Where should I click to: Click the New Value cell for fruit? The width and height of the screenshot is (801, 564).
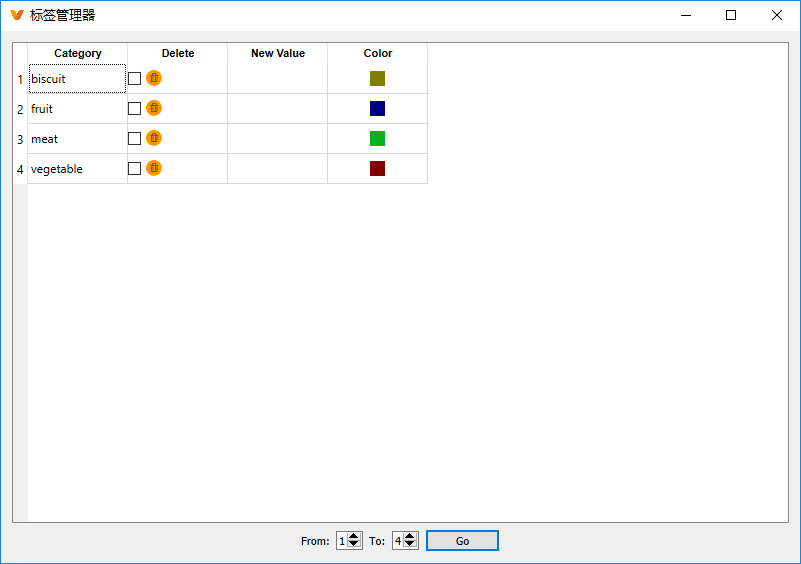[278, 109]
